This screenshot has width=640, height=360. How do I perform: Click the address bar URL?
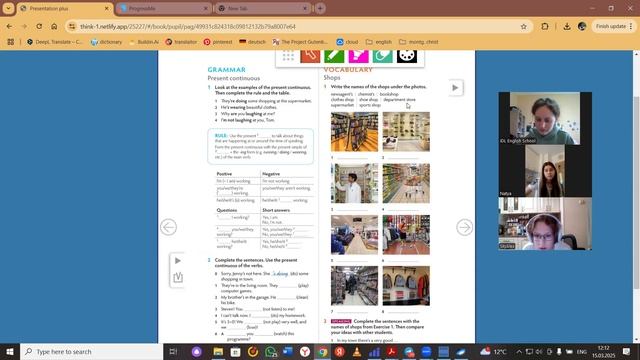pos(188,27)
